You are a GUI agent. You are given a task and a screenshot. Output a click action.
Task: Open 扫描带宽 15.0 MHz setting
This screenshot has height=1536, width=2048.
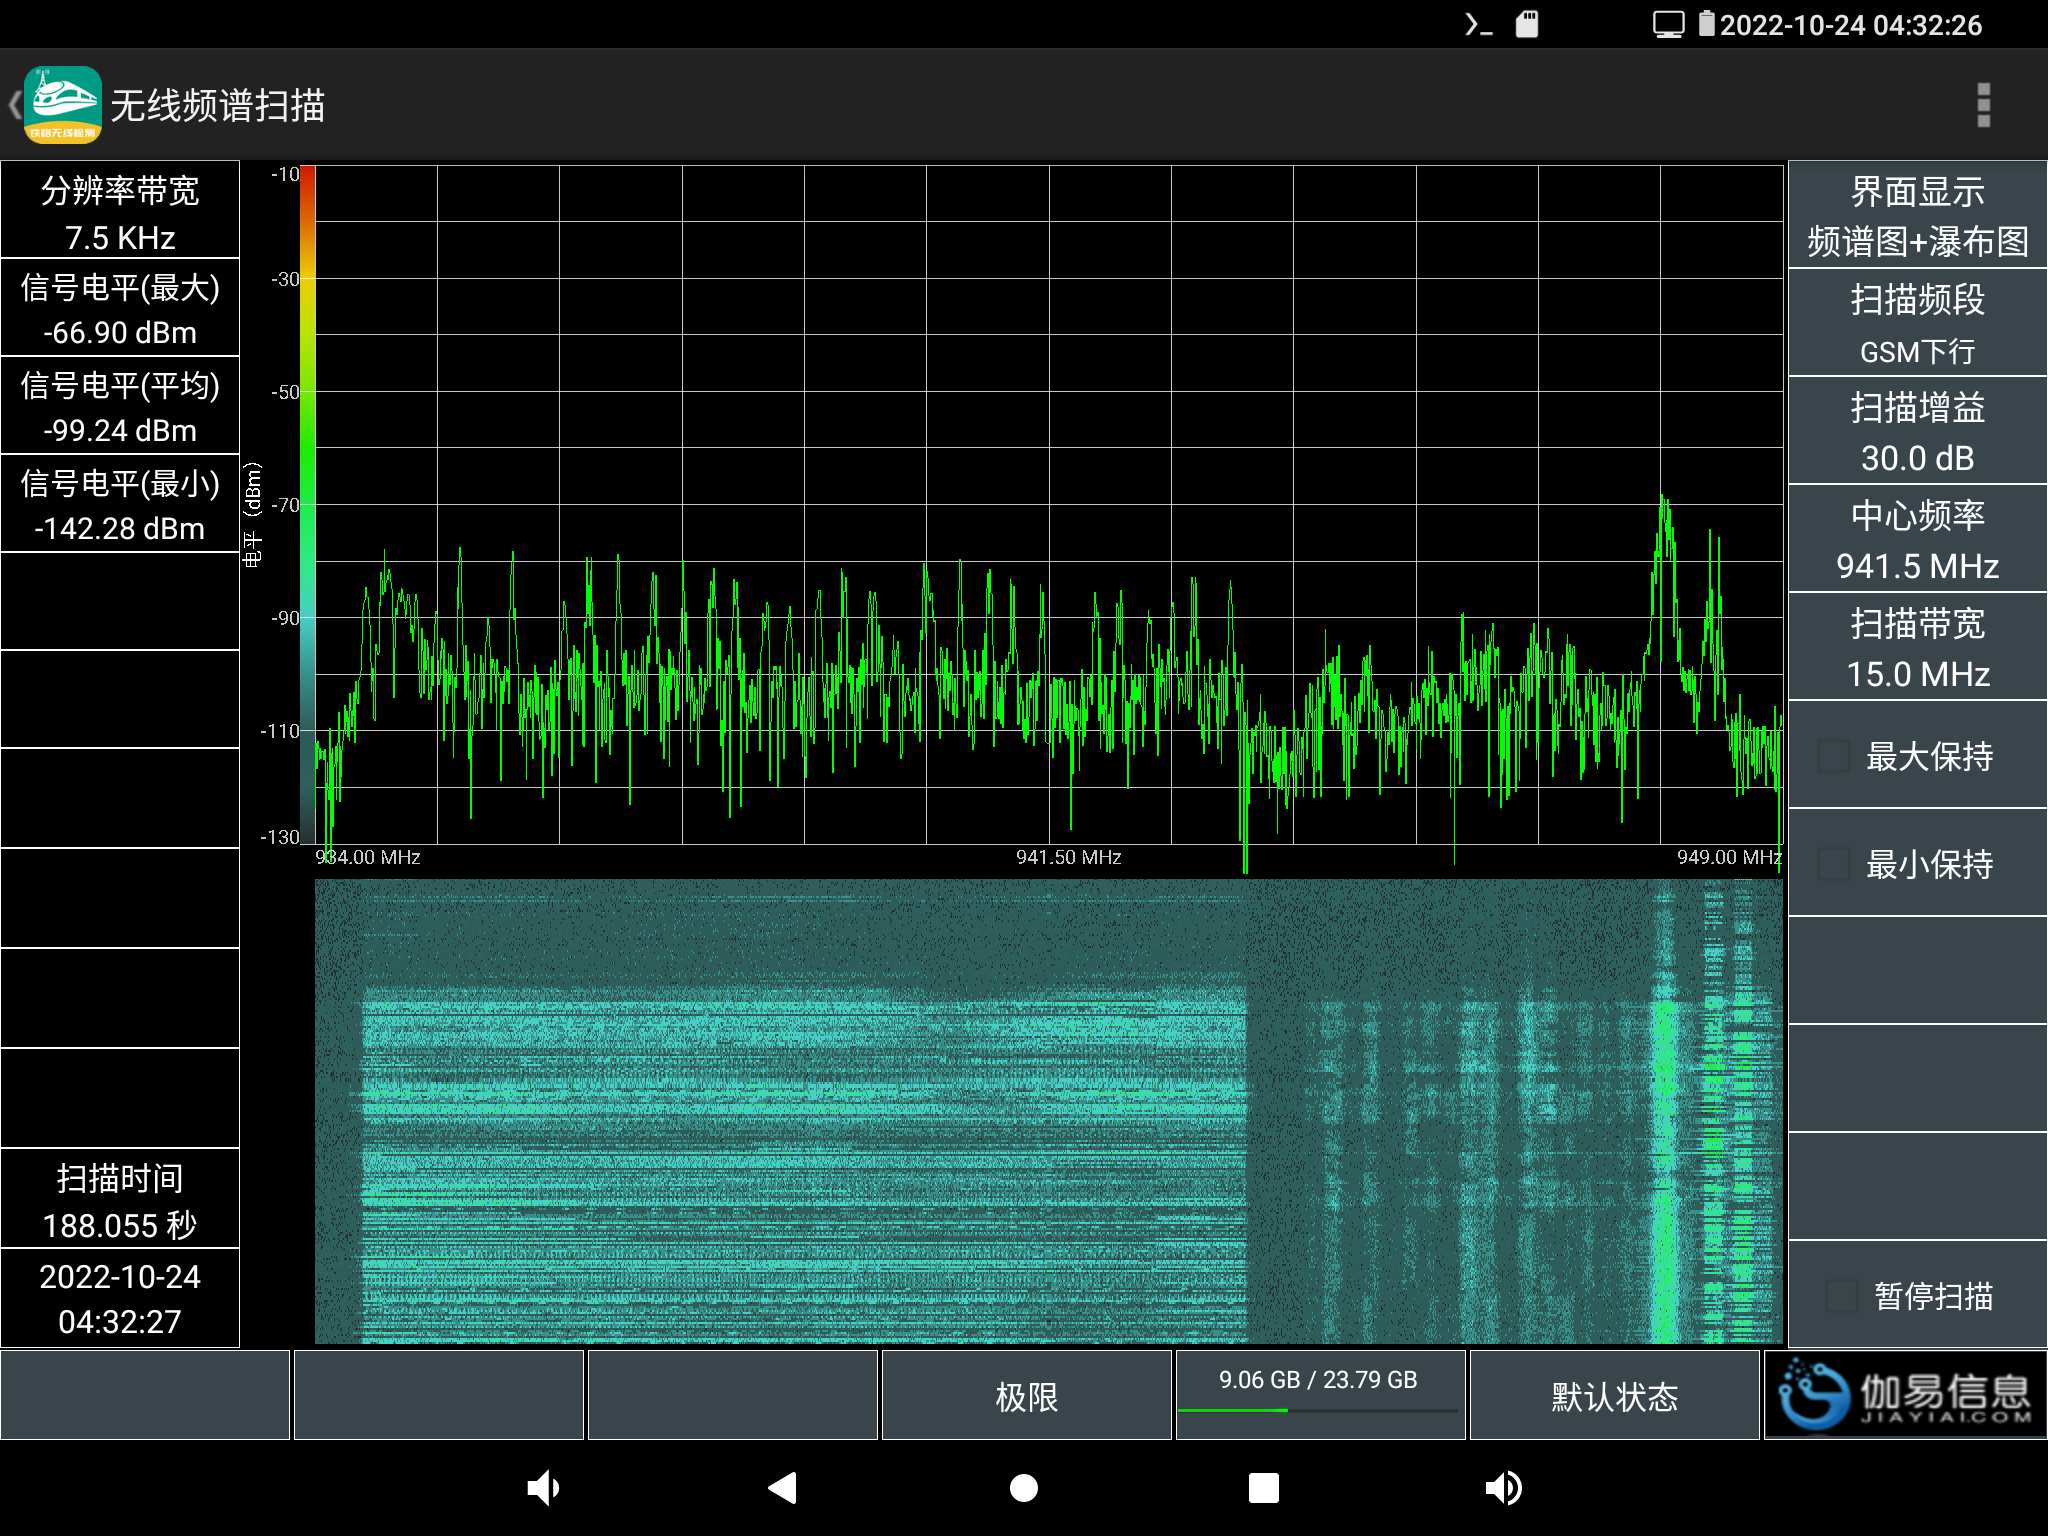coord(1917,647)
